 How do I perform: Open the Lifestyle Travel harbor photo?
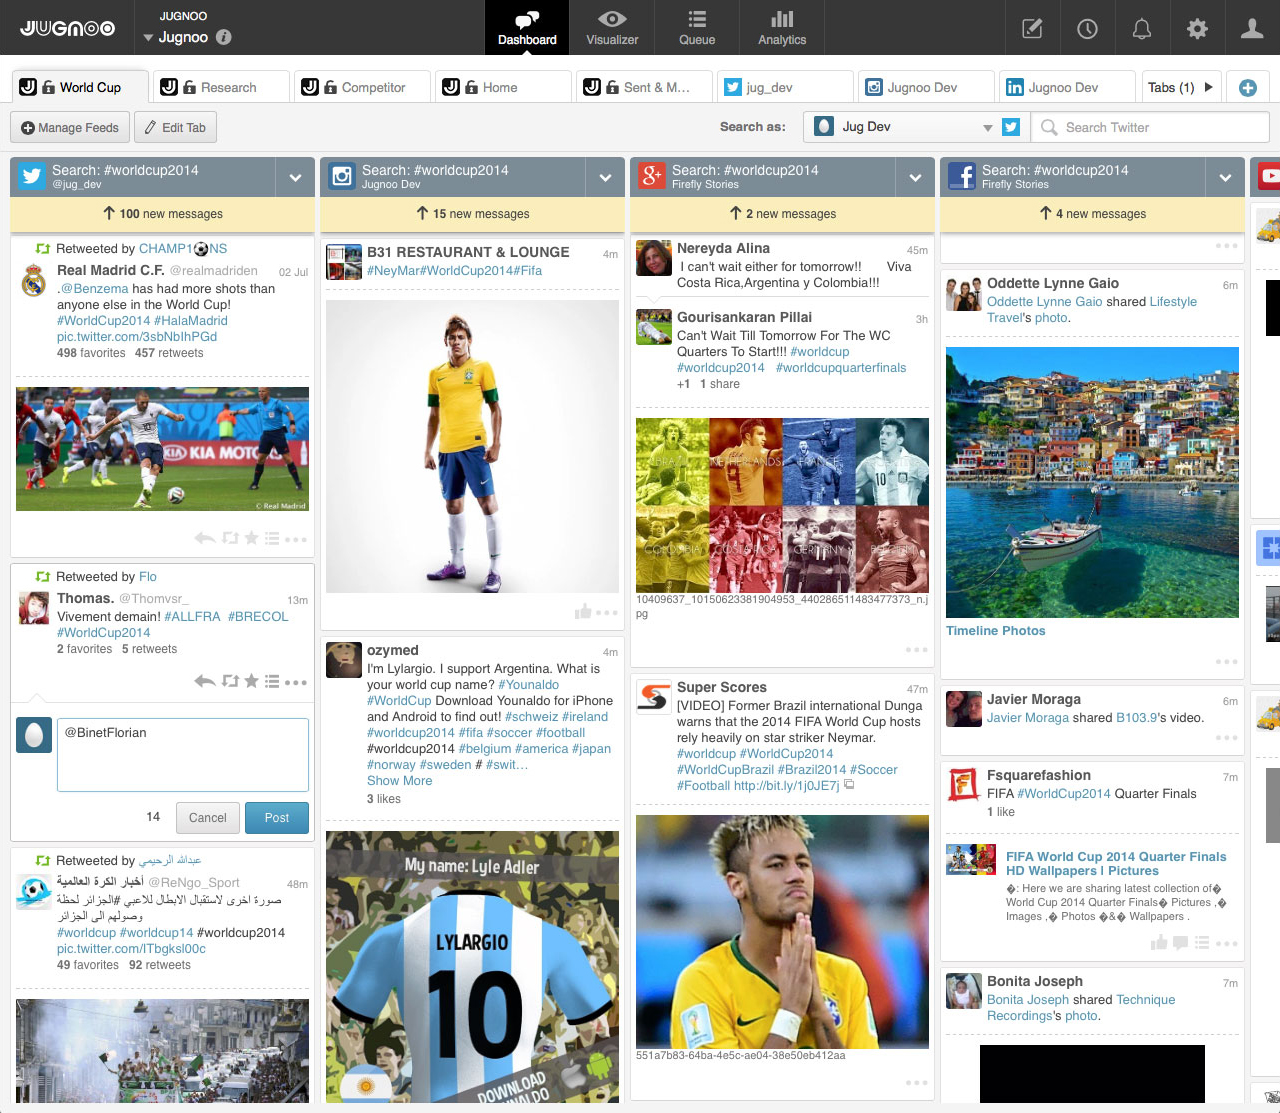coord(1092,482)
